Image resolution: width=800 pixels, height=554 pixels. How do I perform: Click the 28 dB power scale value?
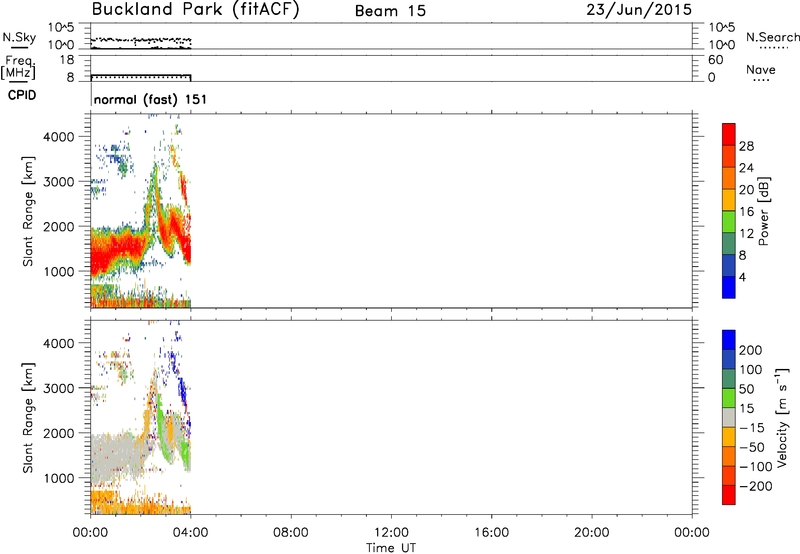(x=746, y=146)
